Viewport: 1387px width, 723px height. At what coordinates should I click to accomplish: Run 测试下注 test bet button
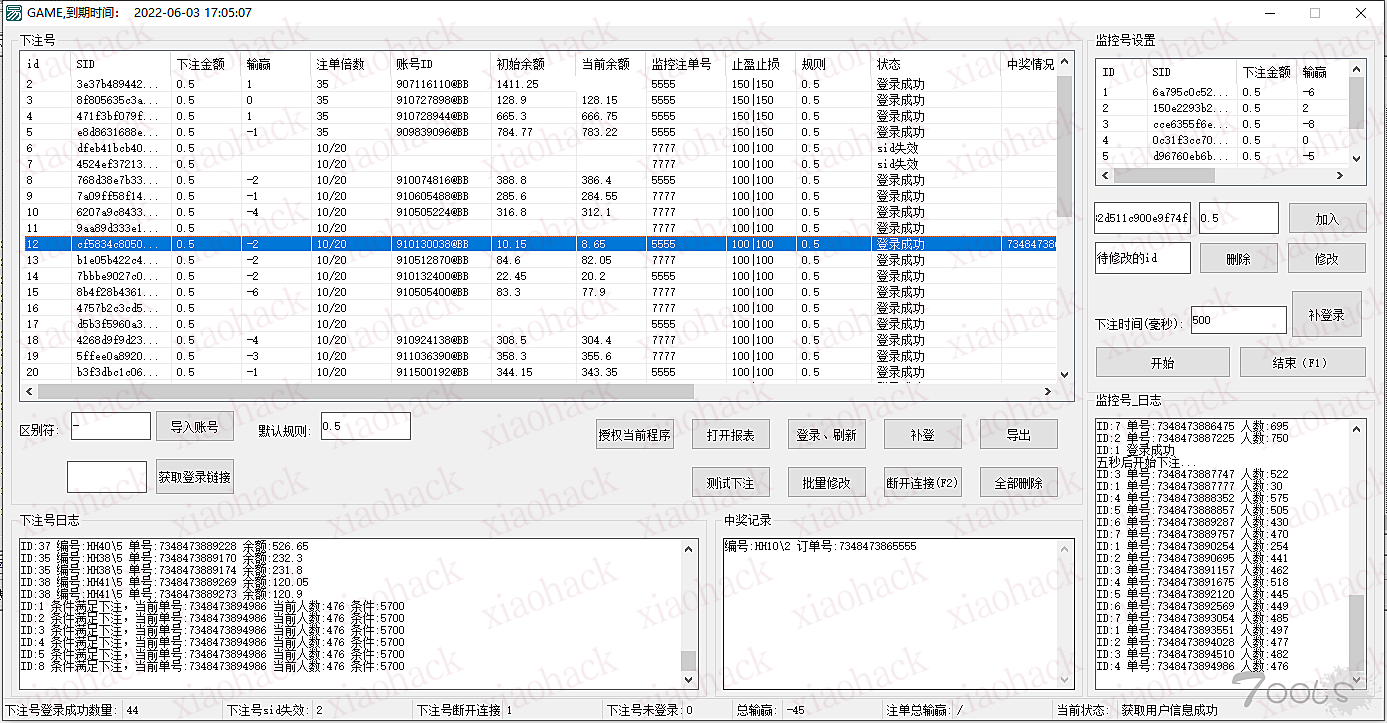(731, 483)
